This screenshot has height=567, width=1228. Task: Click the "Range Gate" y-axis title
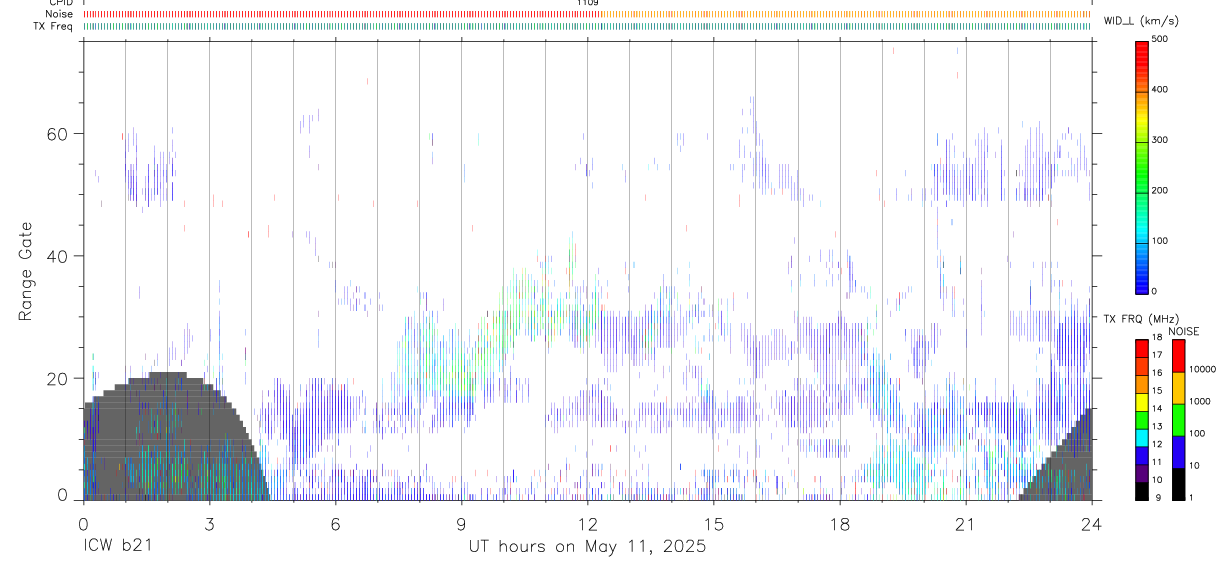(x=27, y=271)
